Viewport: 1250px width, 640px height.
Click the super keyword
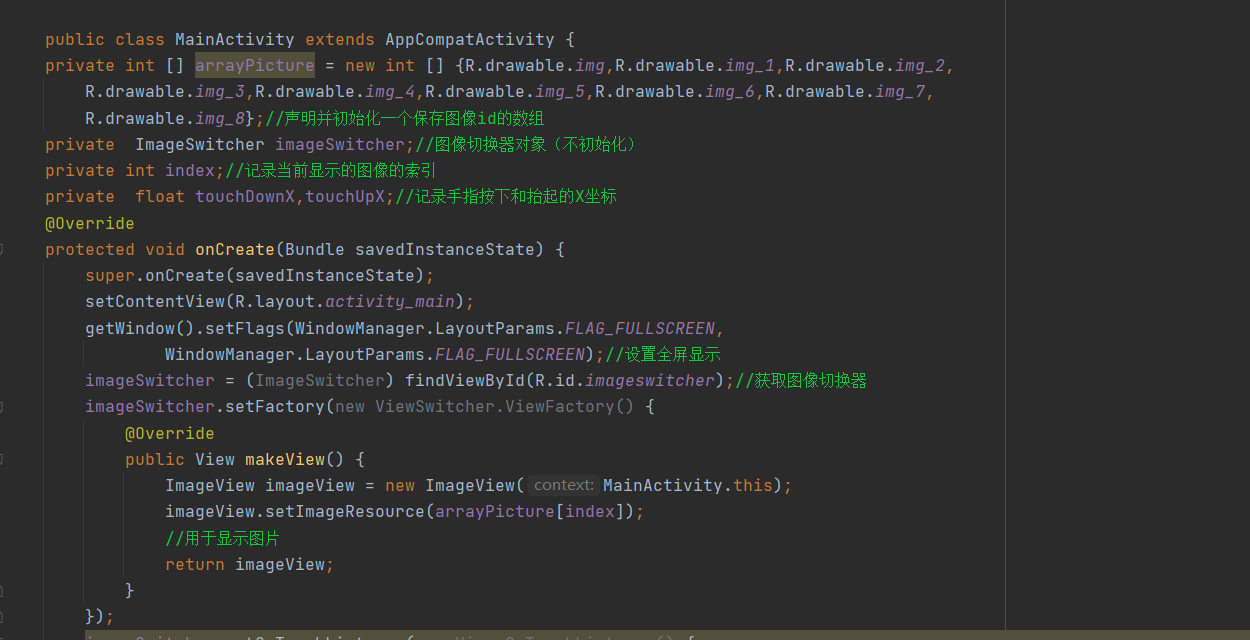pyautogui.click(x=110, y=275)
